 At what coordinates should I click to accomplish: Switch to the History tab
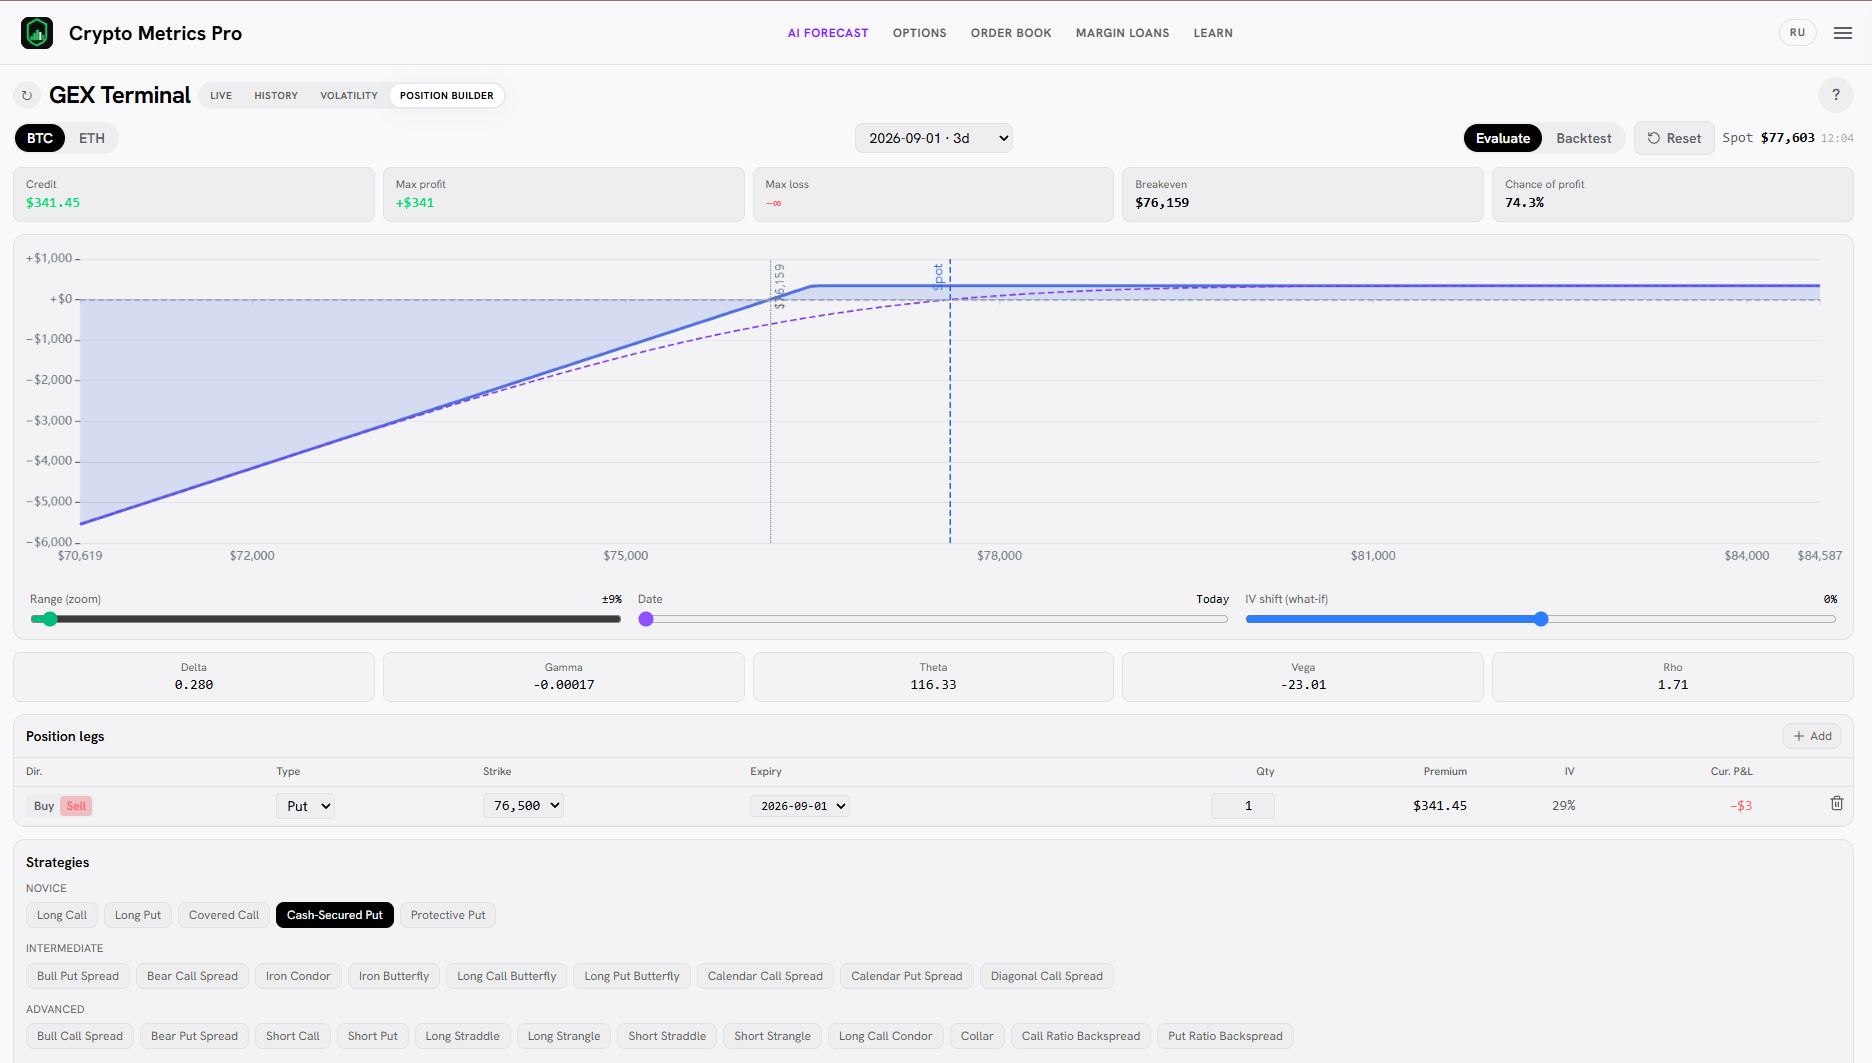[x=276, y=96]
